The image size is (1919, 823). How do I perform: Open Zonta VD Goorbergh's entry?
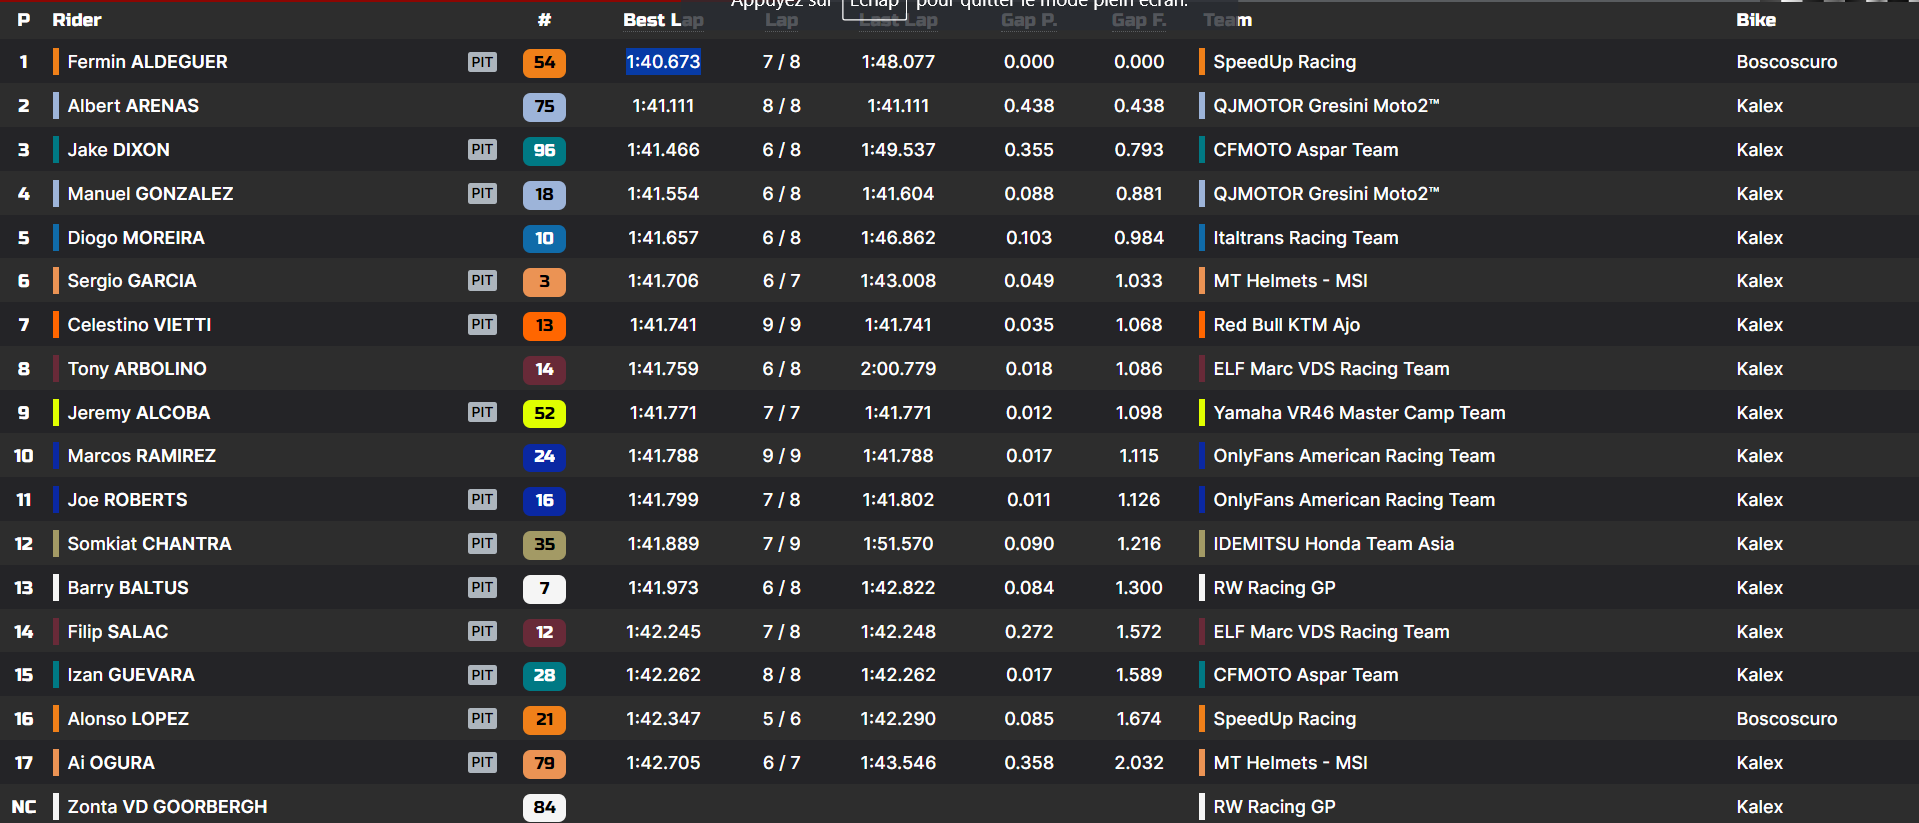pos(167,807)
